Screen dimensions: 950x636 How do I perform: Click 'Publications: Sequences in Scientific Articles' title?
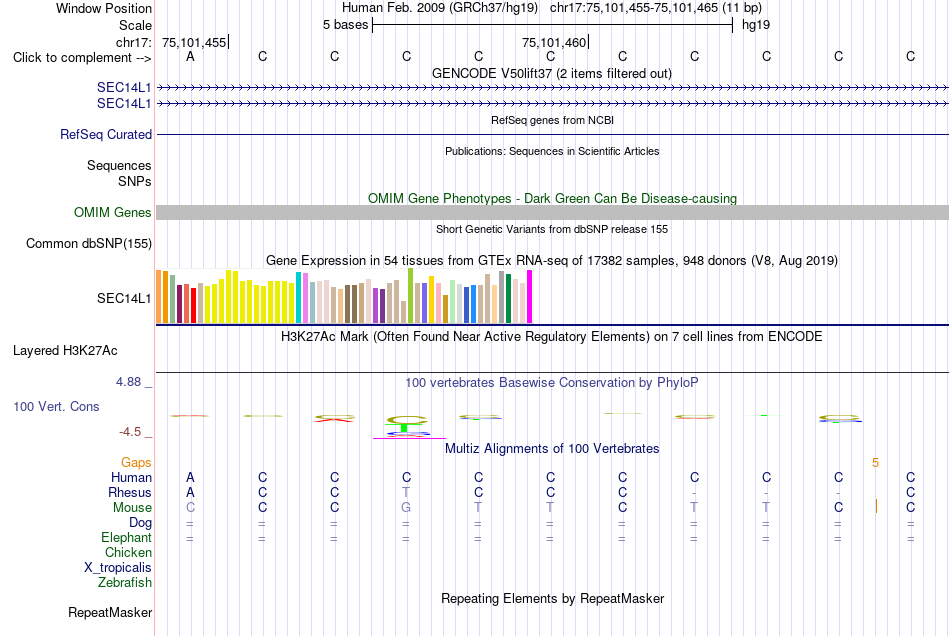tap(552, 151)
